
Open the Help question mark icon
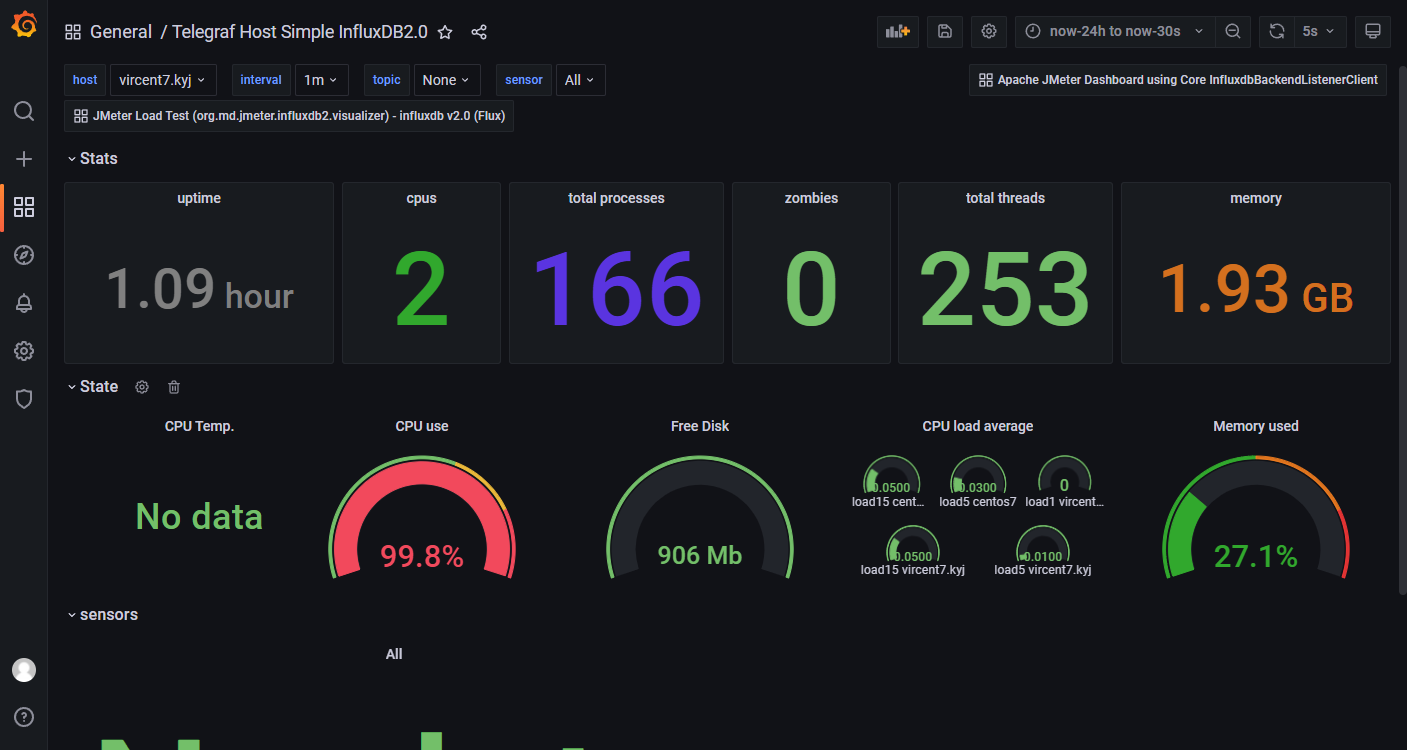click(x=24, y=717)
